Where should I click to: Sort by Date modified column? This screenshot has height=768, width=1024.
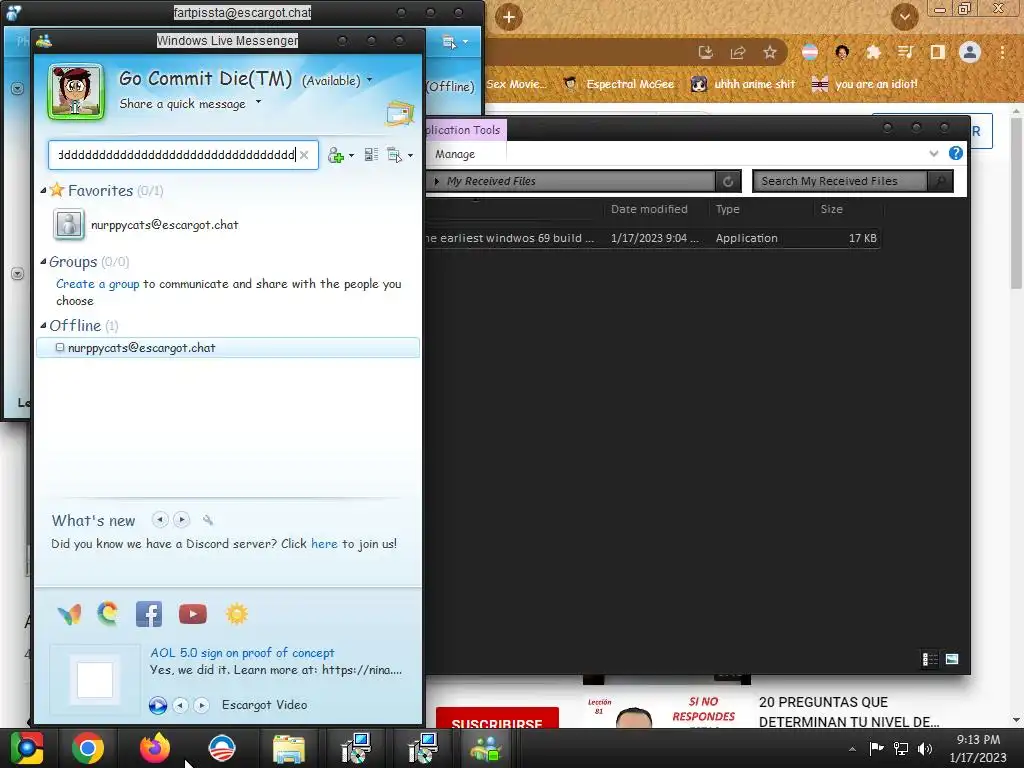(649, 209)
